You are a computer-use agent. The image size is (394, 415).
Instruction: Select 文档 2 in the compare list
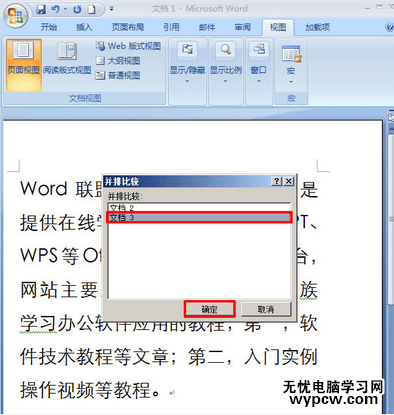(199, 208)
